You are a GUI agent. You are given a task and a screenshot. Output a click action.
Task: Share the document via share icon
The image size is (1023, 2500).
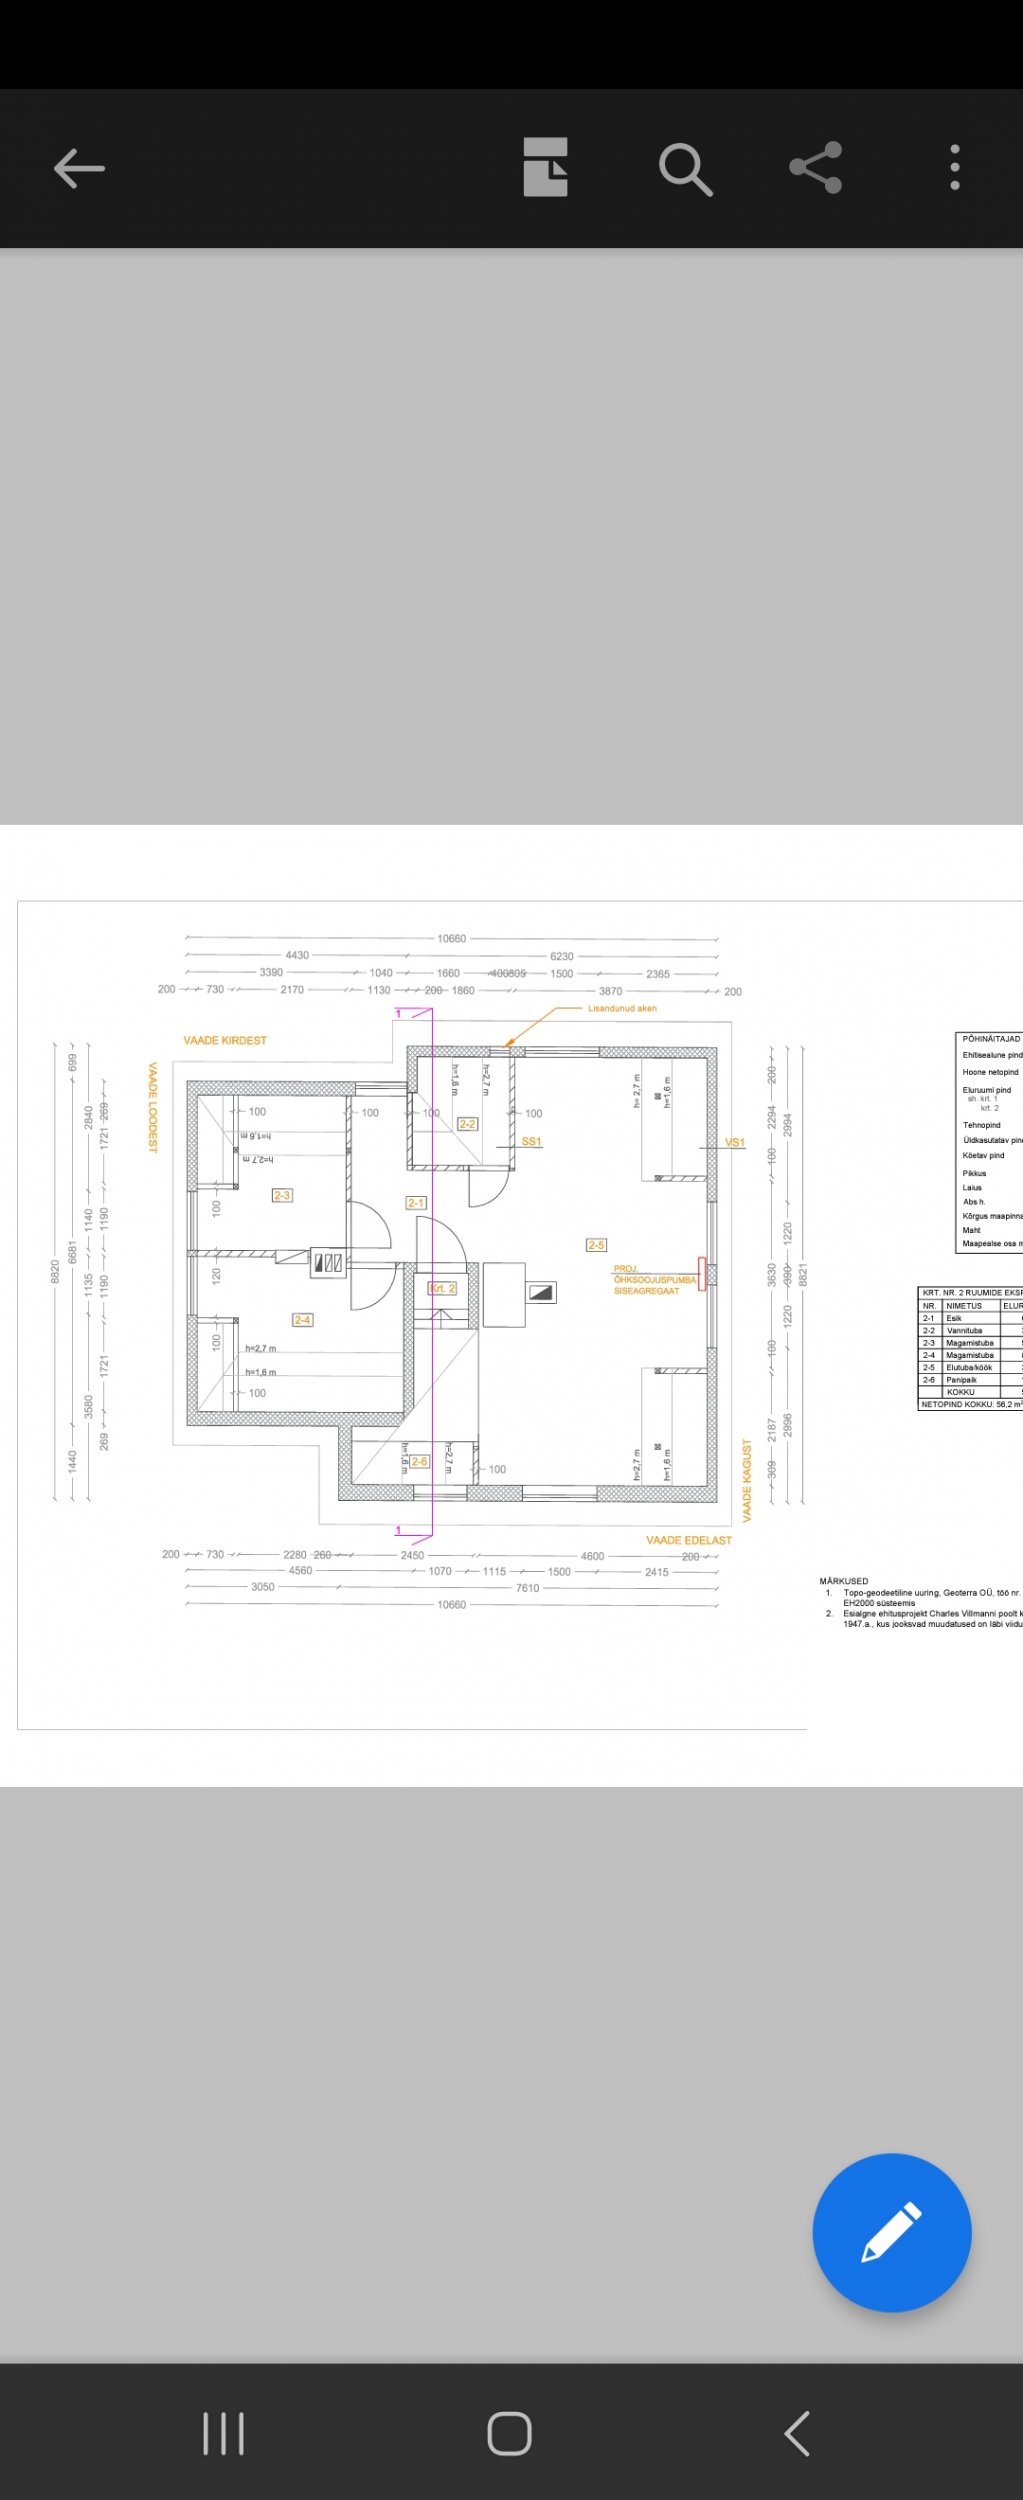pyautogui.click(x=815, y=168)
